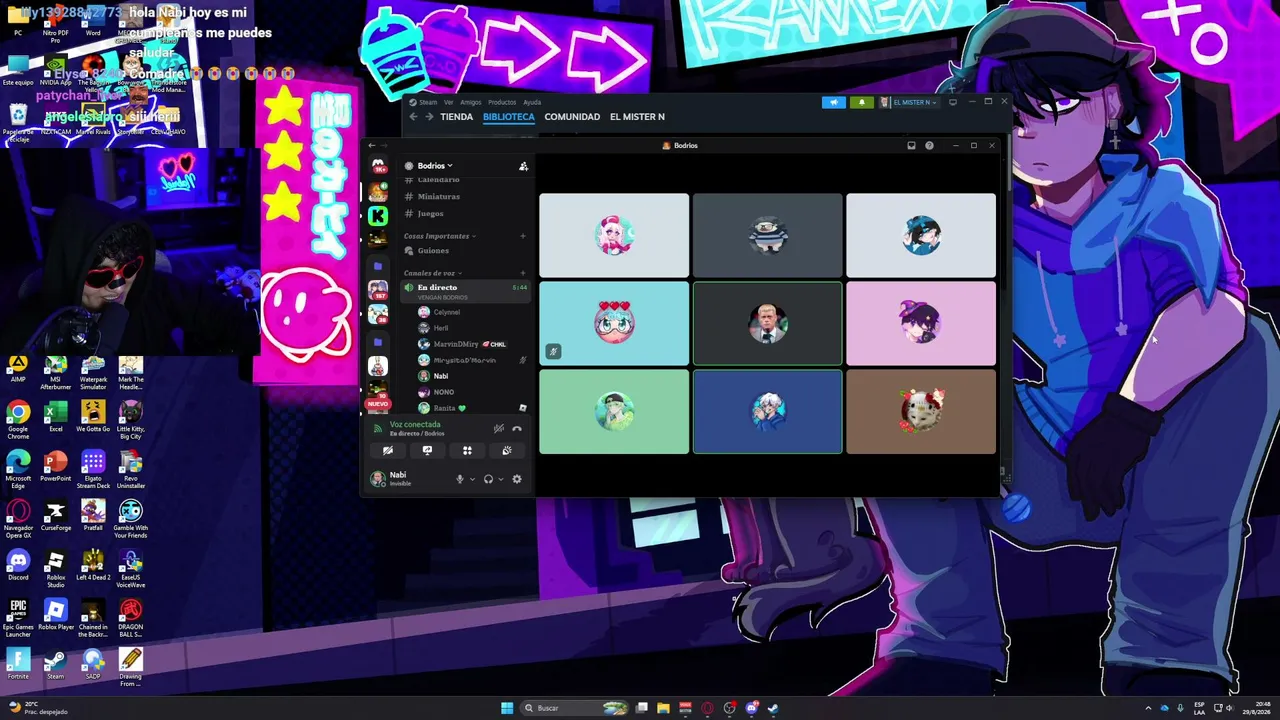Turn on camera in Discord voice panel
The height and width of the screenshot is (720, 1280).
(388, 451)
